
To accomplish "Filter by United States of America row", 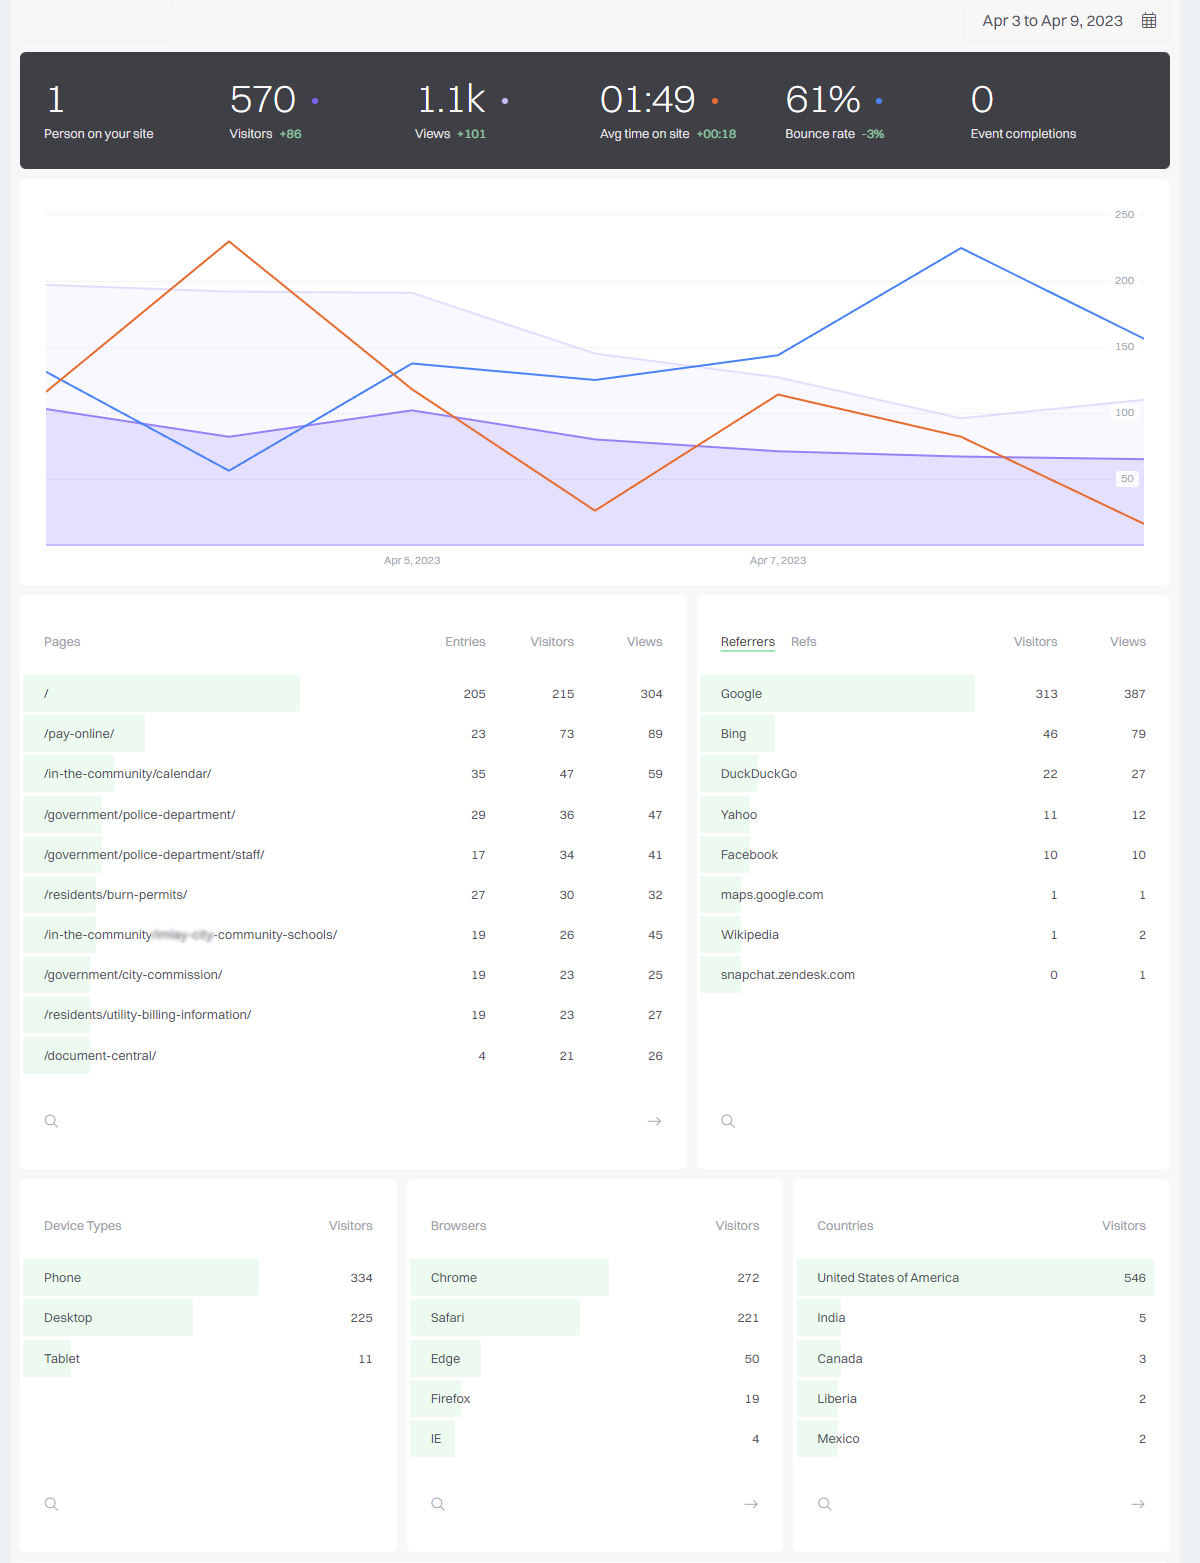I will [x=887, y=1278].
